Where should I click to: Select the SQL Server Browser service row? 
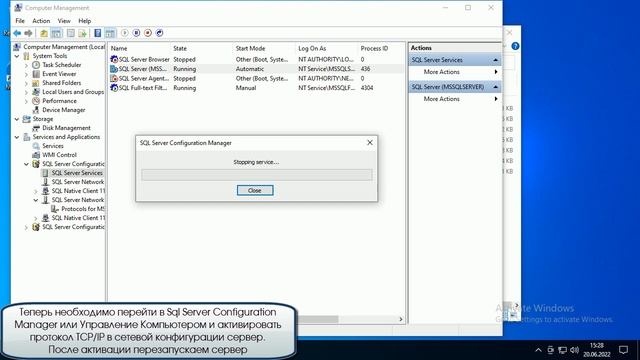256,60
